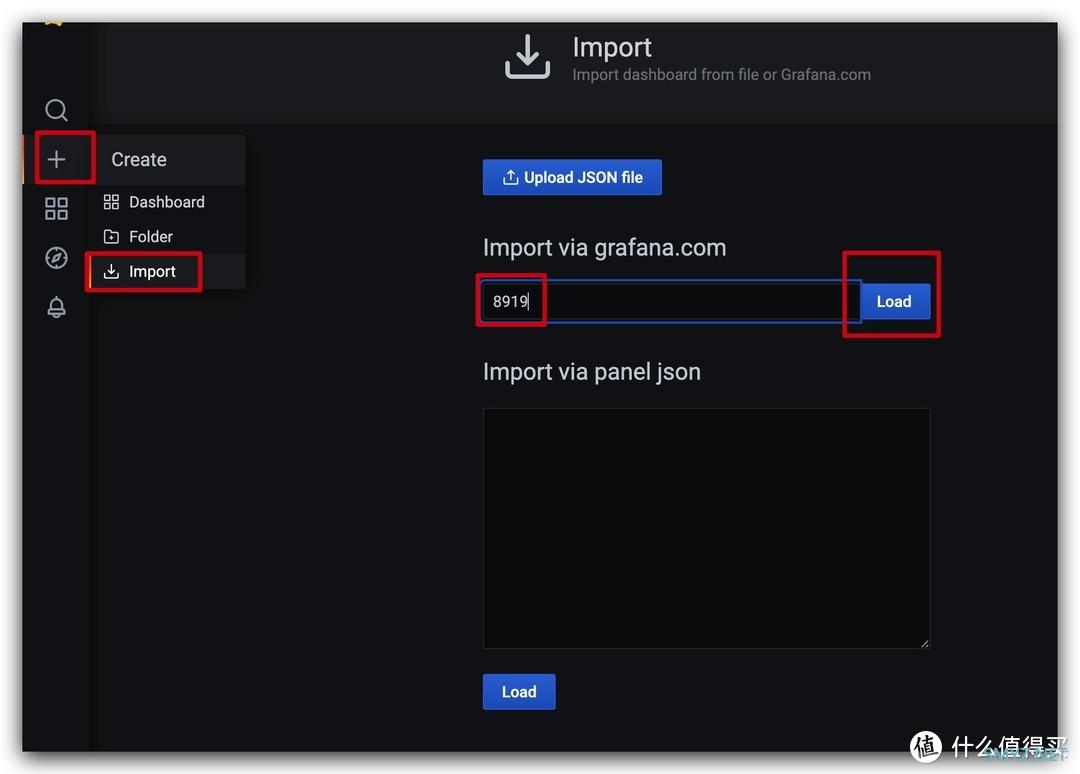Click the Import page title
The width and height of the screenshot is (1080, 774).
point(612,47)
